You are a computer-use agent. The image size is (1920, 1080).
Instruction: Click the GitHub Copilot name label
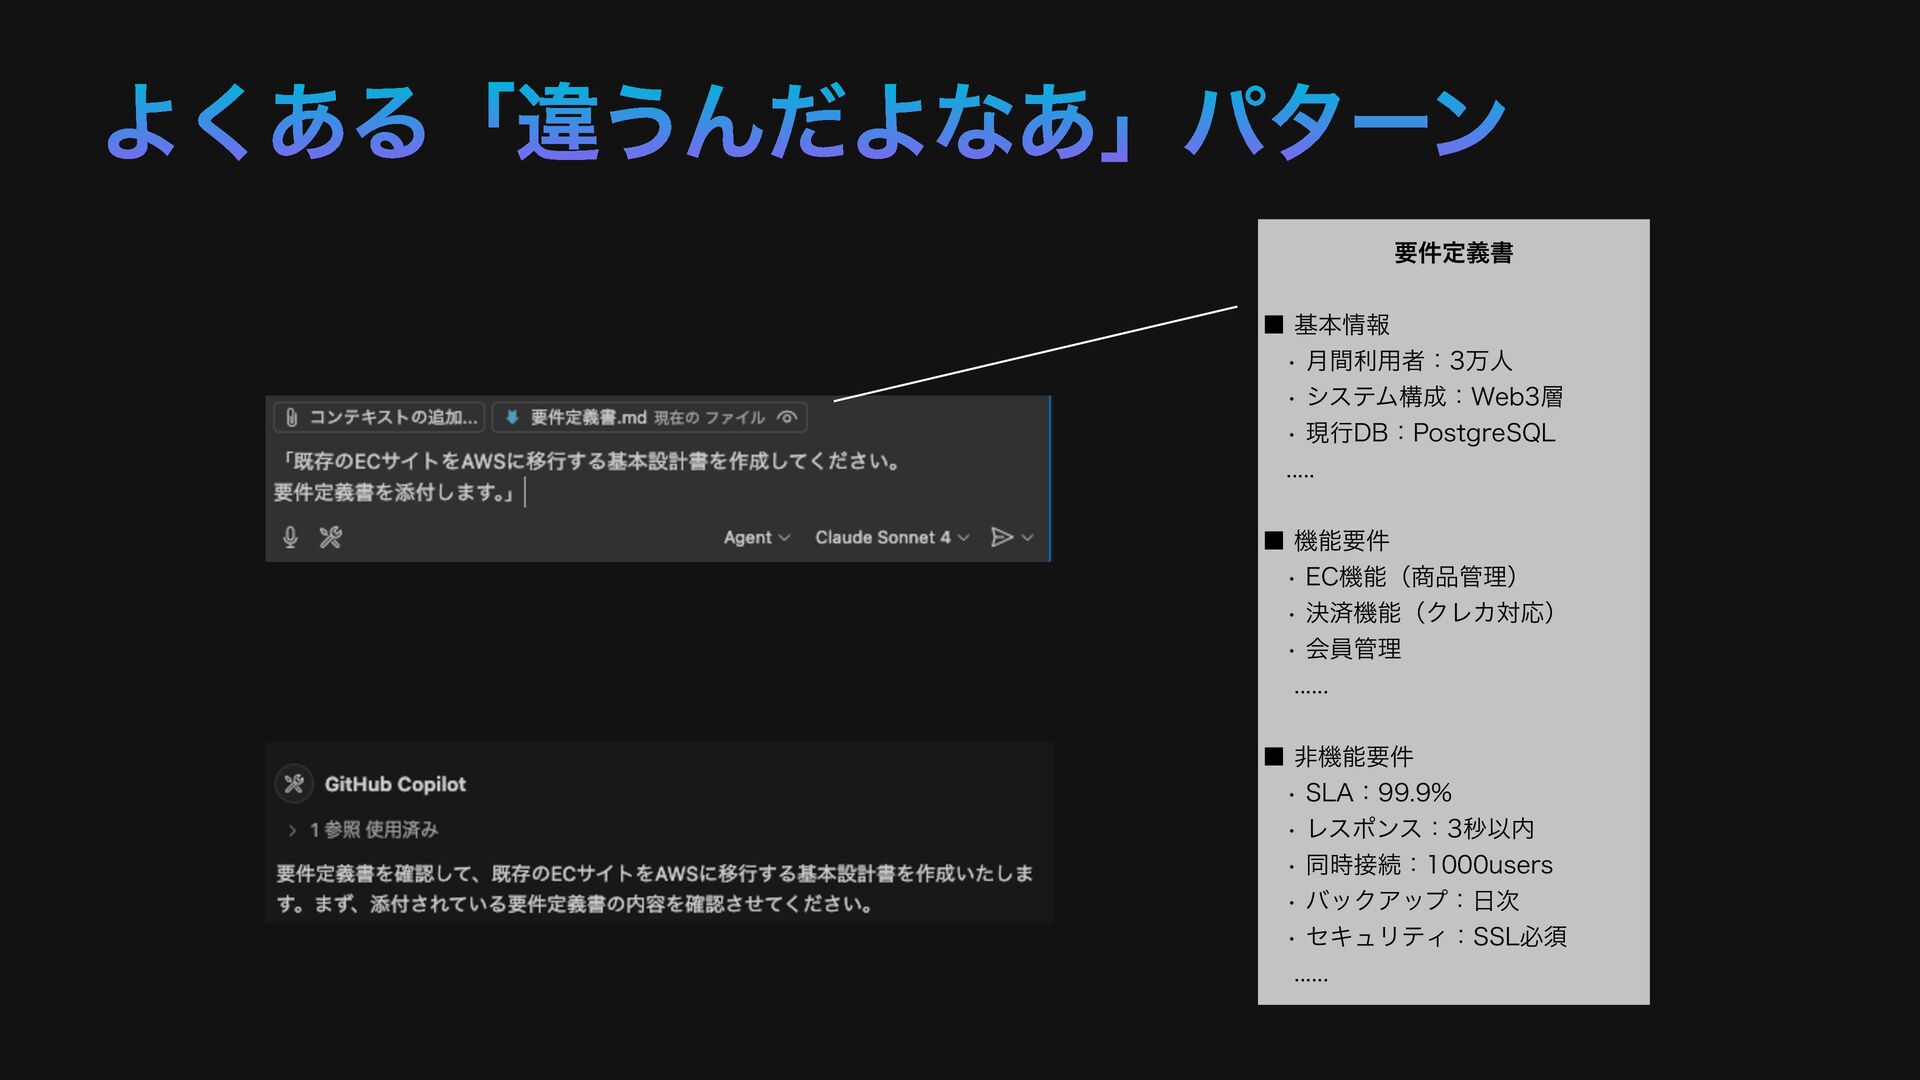pyautogui.click(x=395, y=784)
